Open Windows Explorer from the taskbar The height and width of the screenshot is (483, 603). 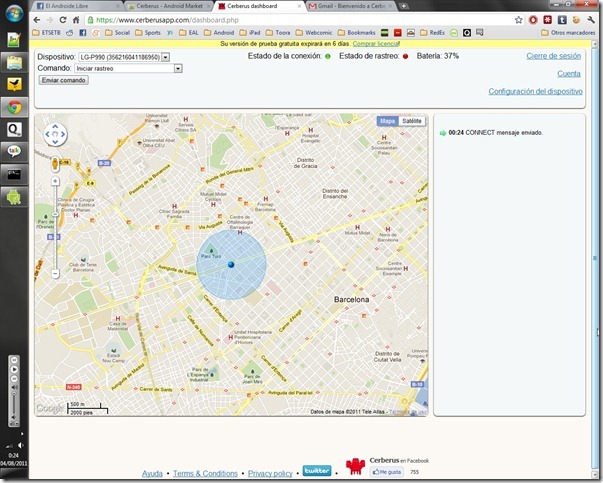(14, 63)
